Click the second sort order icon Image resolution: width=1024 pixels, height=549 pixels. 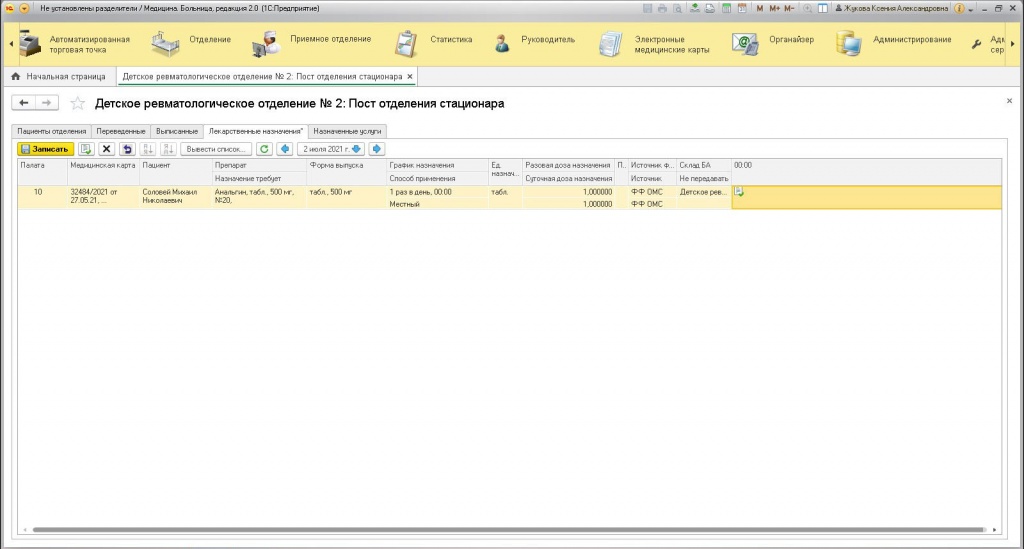pyautogui.click(x=168, y=149)
